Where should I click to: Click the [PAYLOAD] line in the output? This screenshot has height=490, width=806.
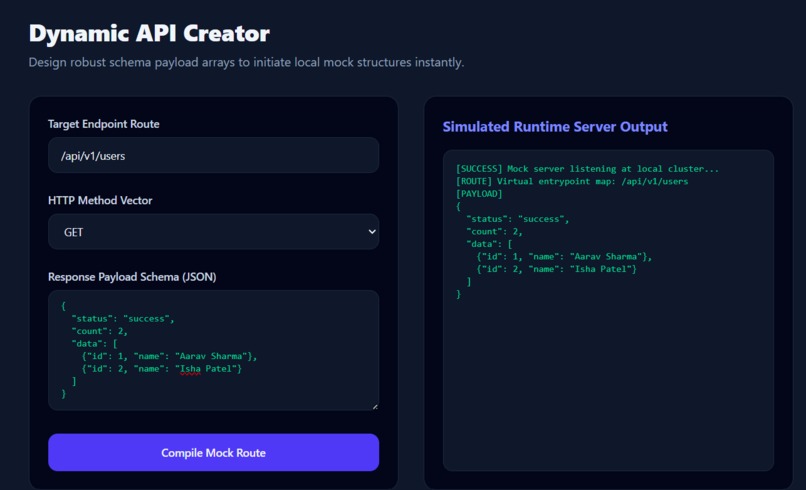(x=479, y=194)
